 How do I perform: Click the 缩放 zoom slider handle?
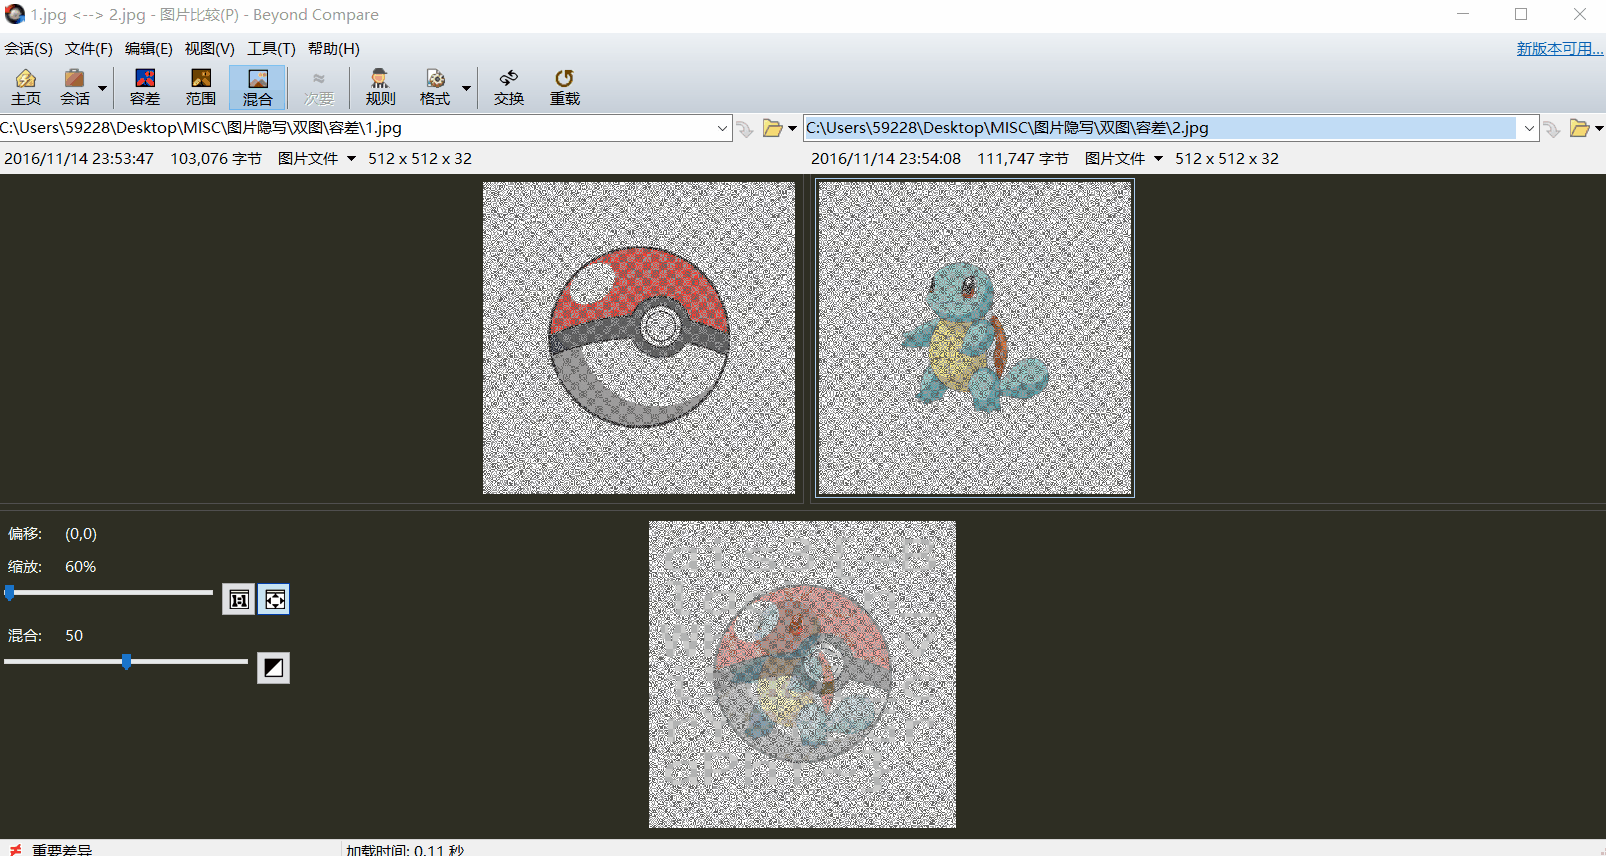[x=10, y=593]
